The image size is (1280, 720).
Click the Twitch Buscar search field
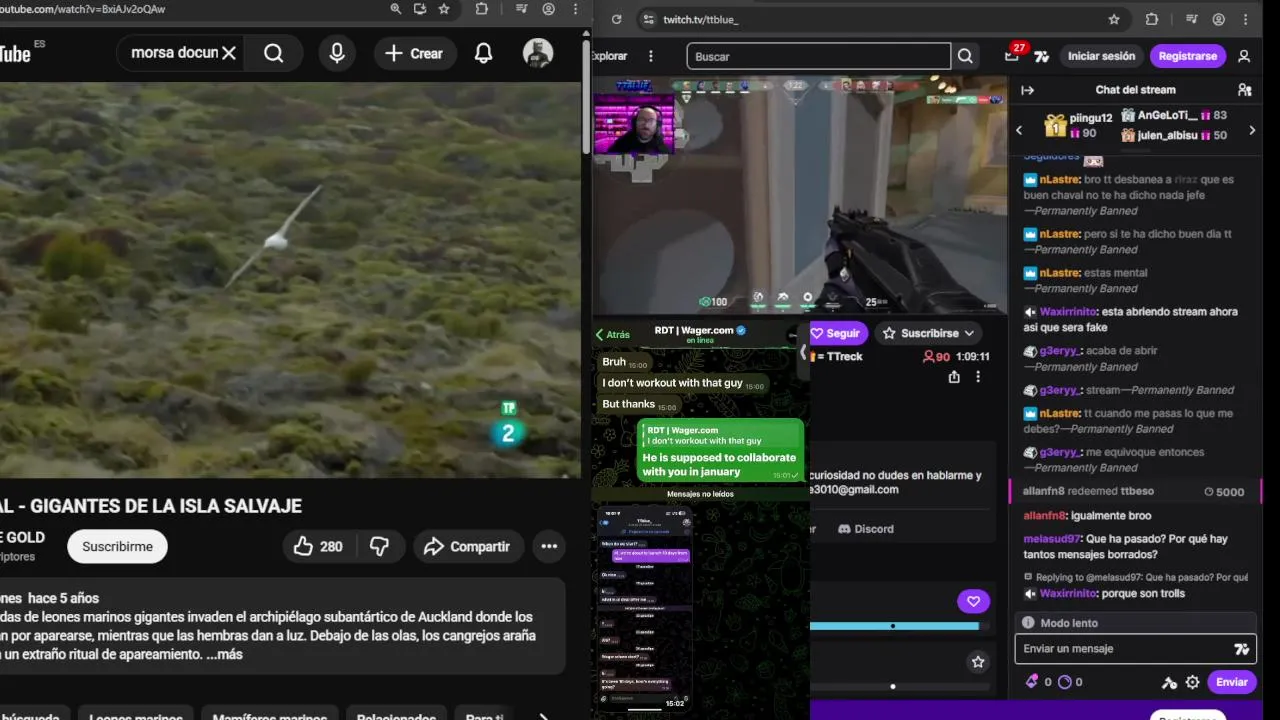818,56
